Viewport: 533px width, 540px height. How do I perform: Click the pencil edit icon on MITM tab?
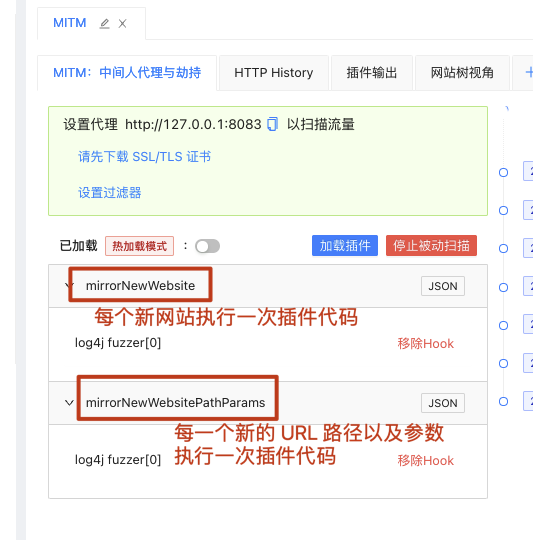point(104,24)
